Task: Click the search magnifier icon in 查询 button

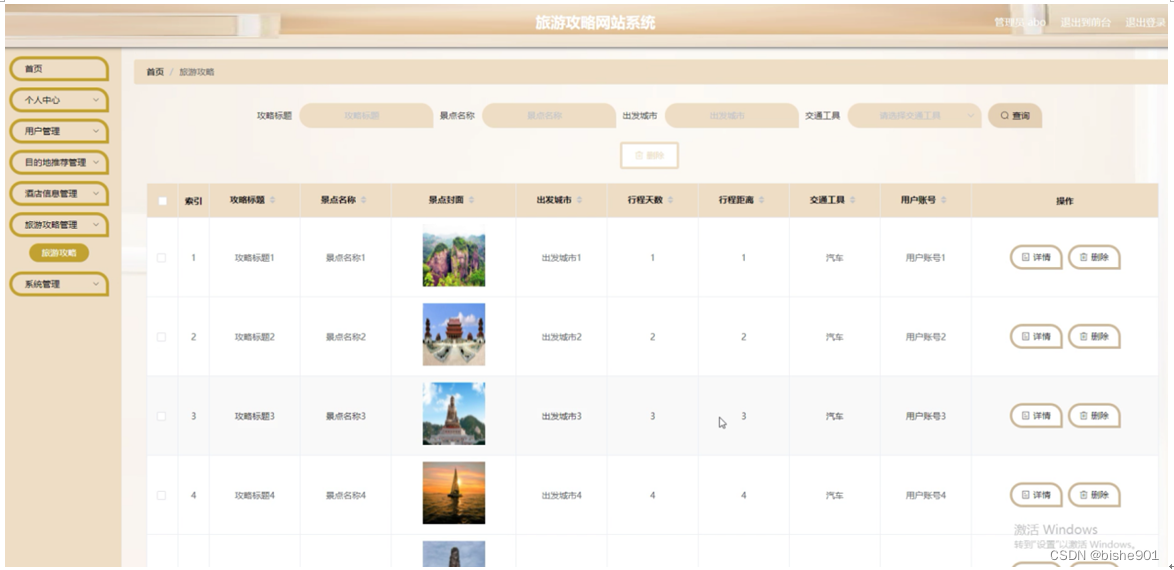Action: tap(1005, 116)
